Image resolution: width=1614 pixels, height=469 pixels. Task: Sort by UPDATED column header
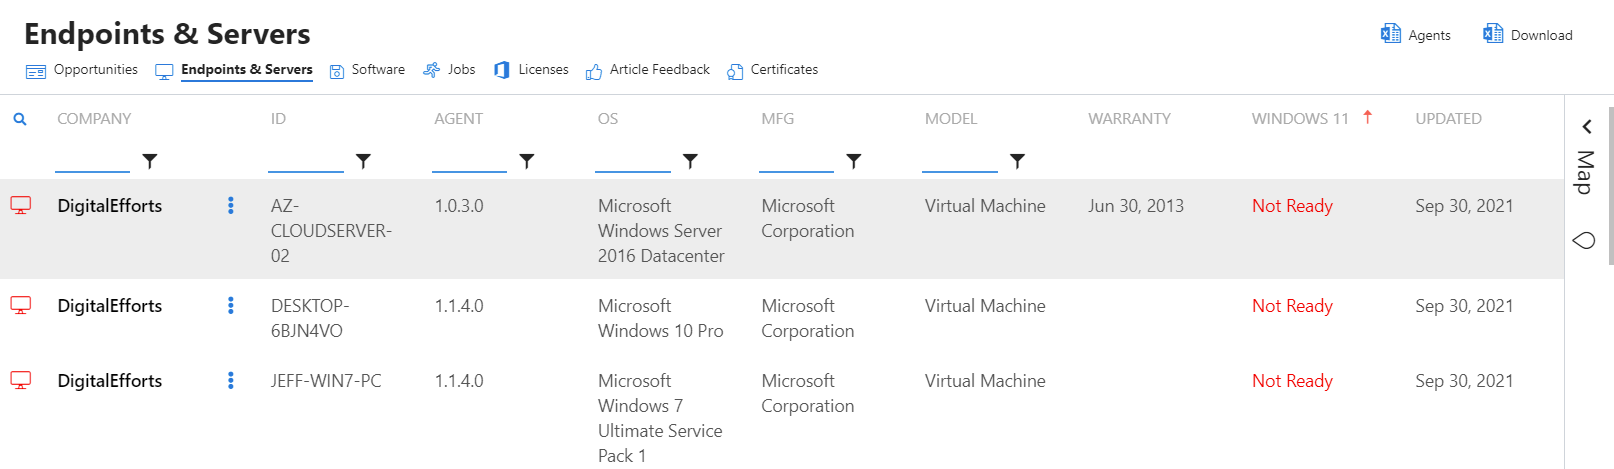pos(1448,119)
